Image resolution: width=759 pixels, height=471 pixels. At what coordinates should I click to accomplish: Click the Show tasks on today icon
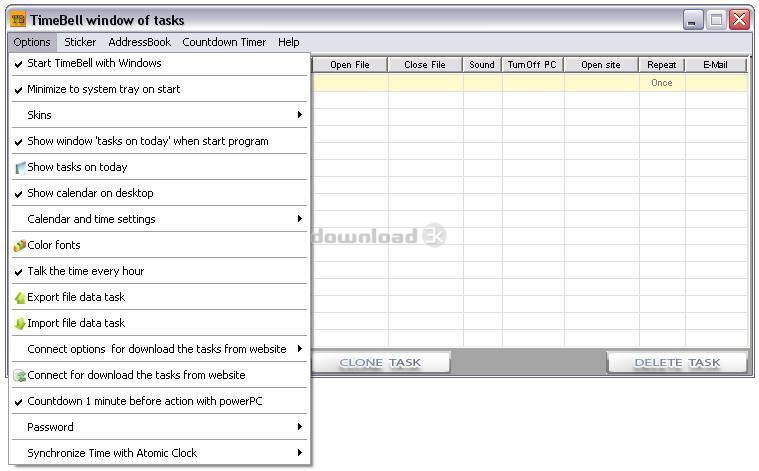pyautogui.click(x=20, y=167)
